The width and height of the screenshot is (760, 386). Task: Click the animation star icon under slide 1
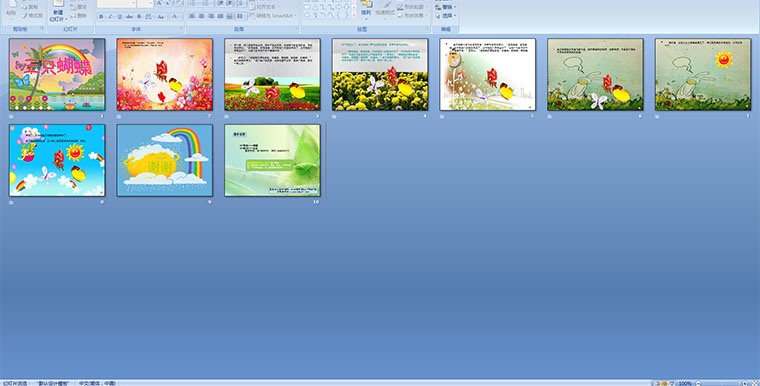click(12, 116)
